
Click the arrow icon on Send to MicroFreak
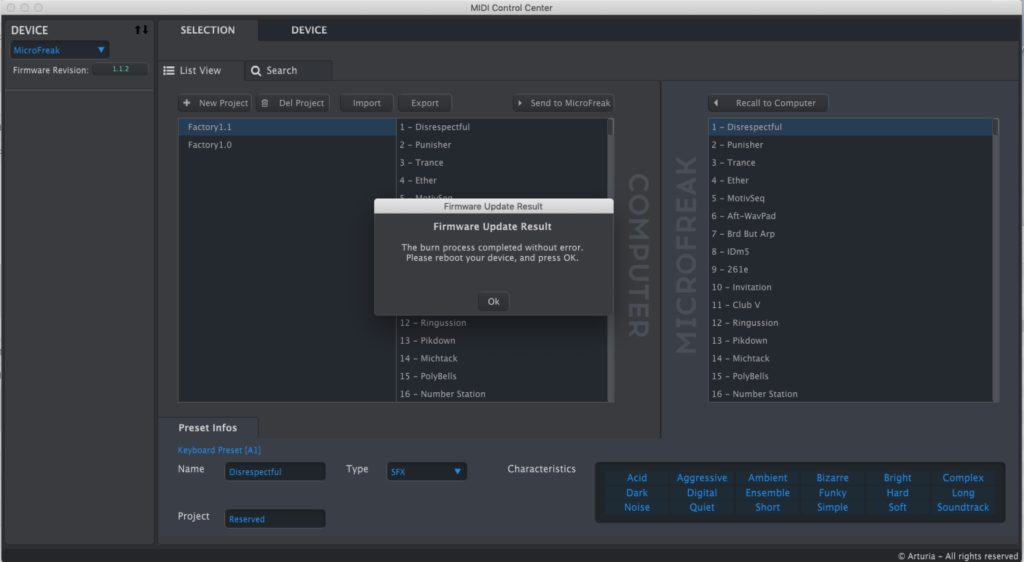[x=520, y=103]
